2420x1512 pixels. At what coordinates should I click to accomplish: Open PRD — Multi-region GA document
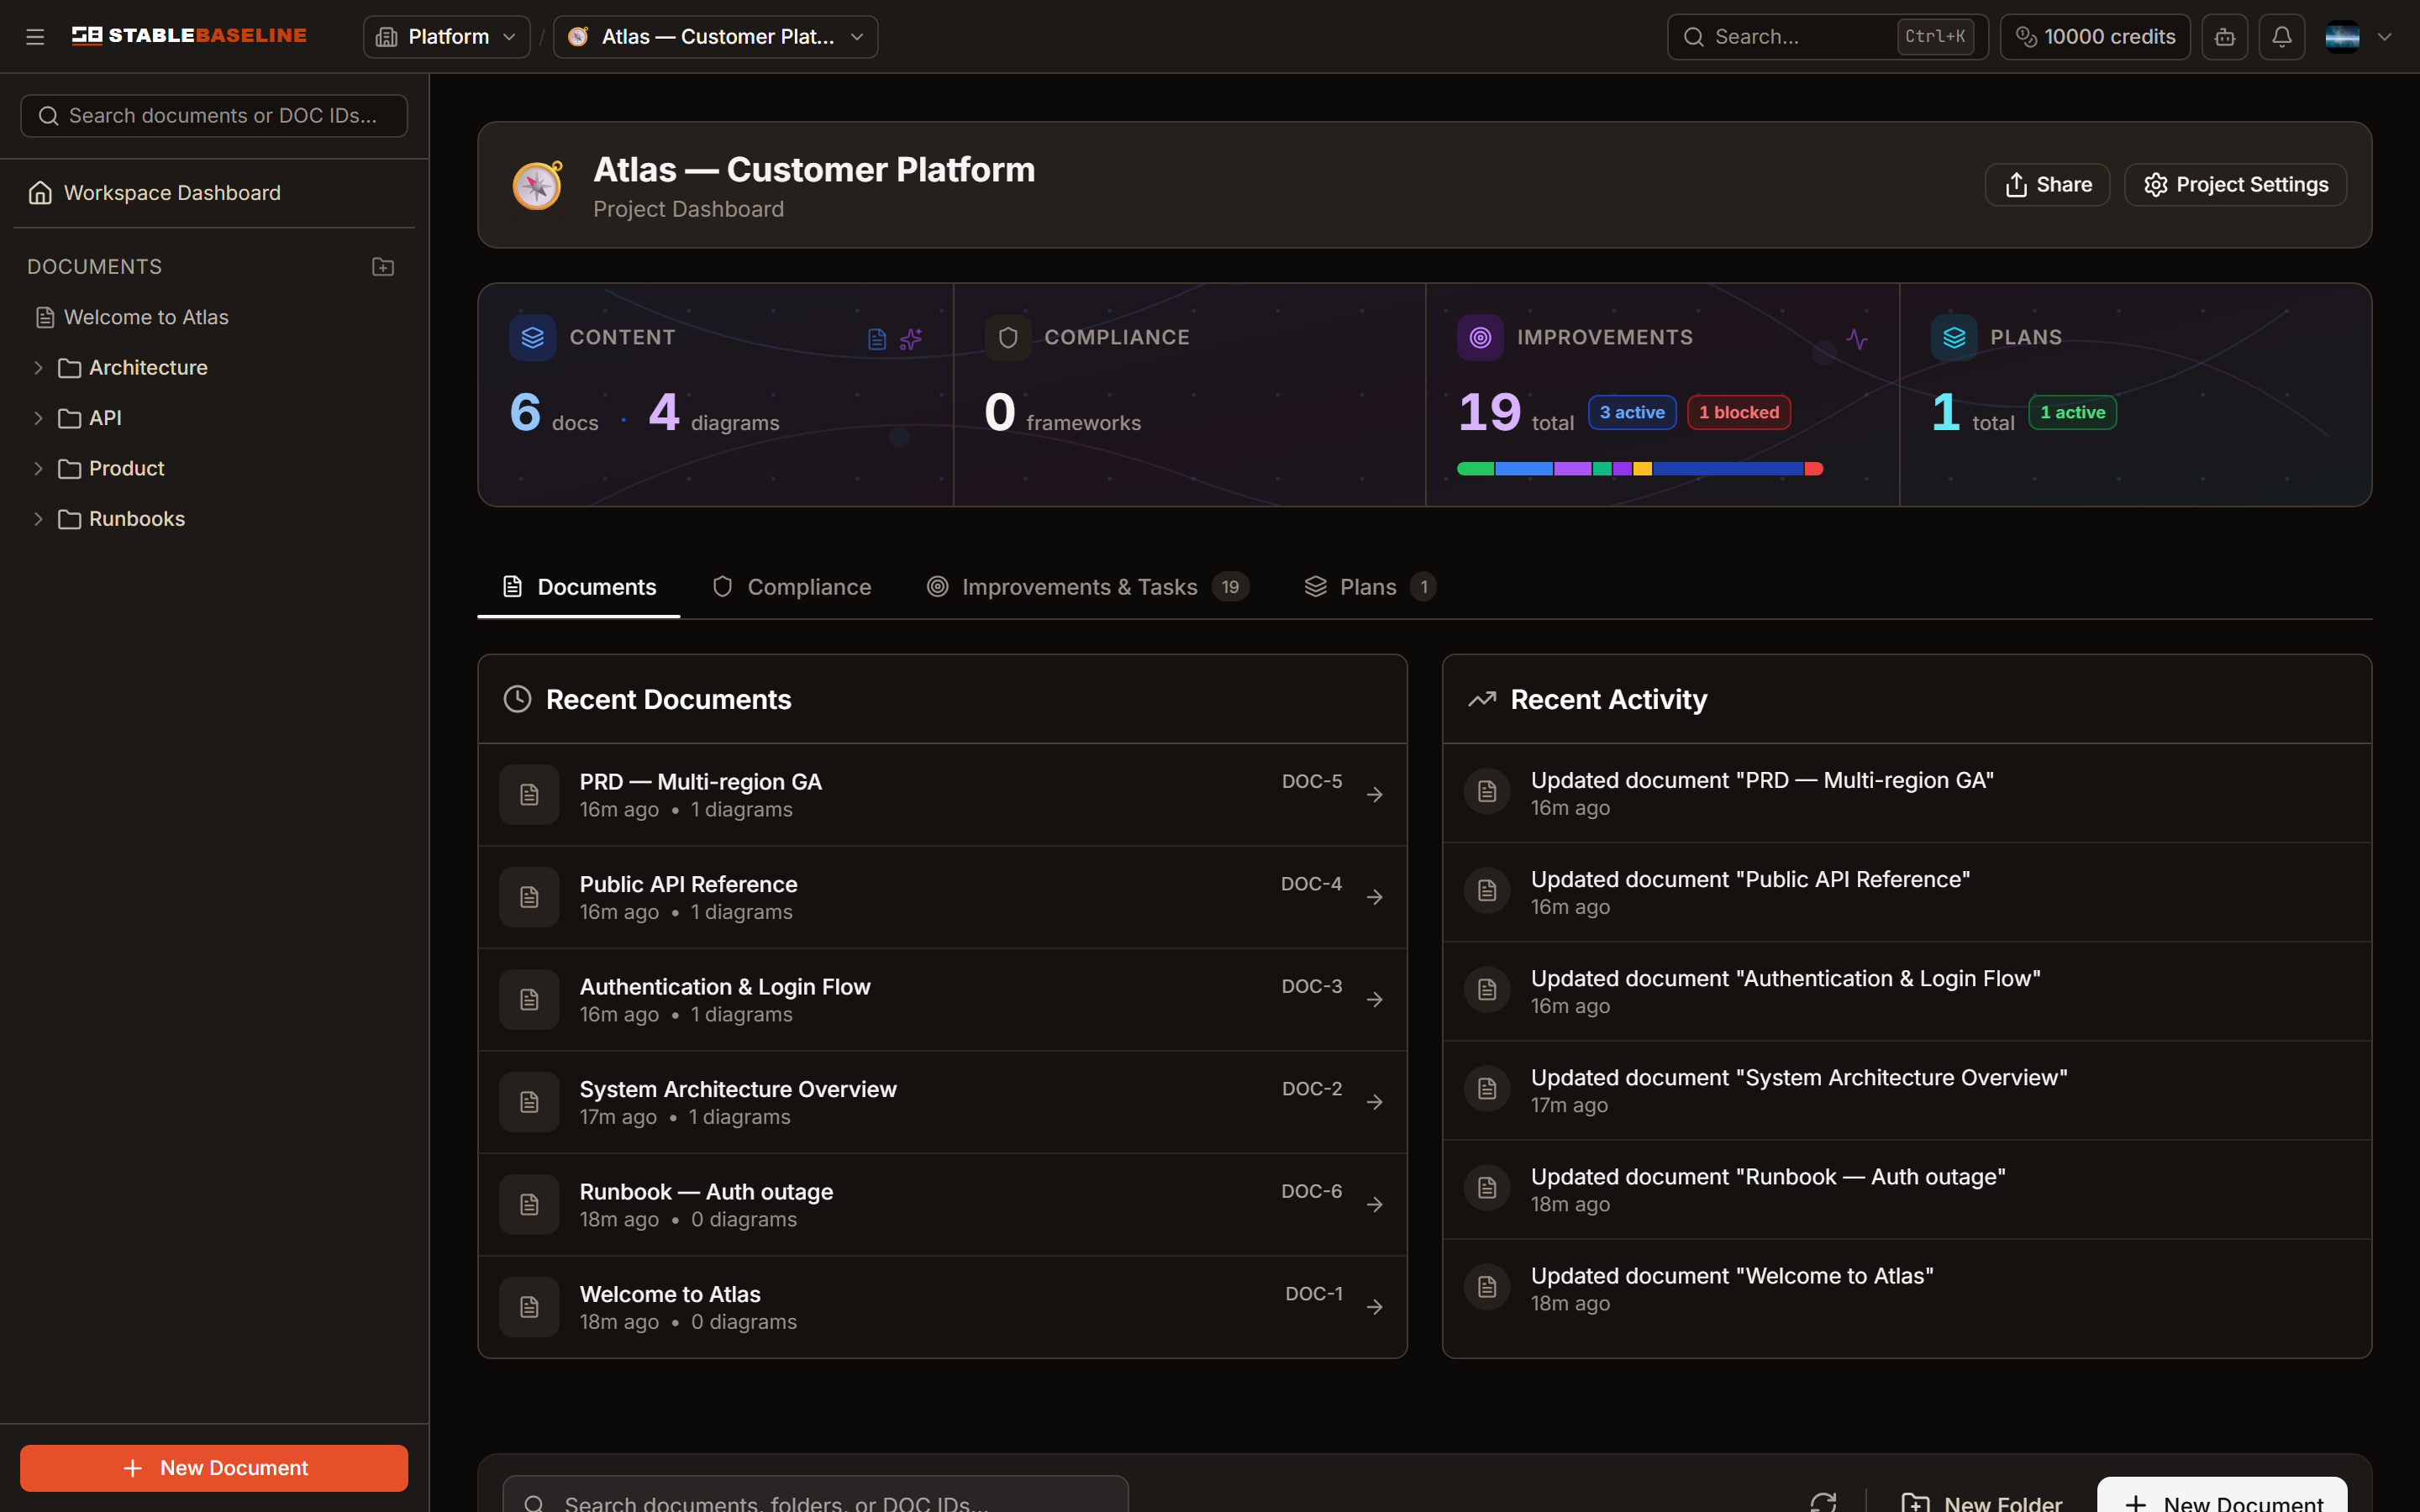[942, 795]
